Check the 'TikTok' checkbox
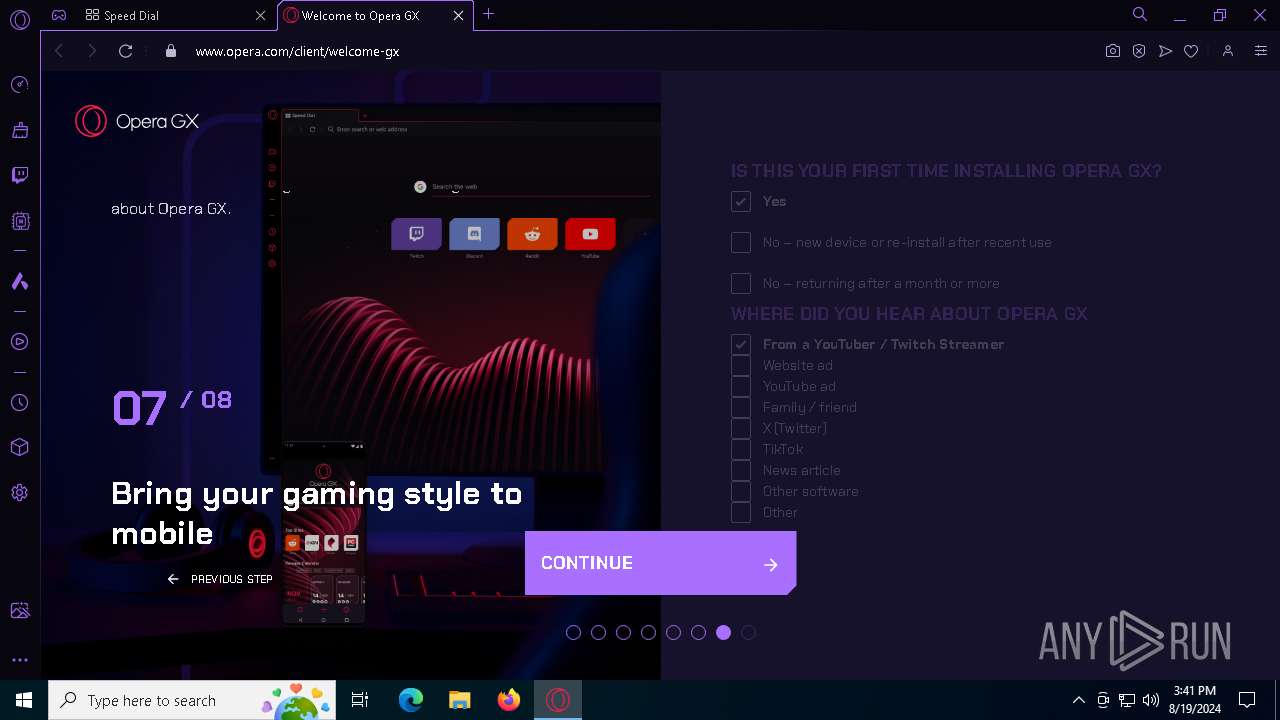The image size is (1280, 720). (x=740, y=449)
